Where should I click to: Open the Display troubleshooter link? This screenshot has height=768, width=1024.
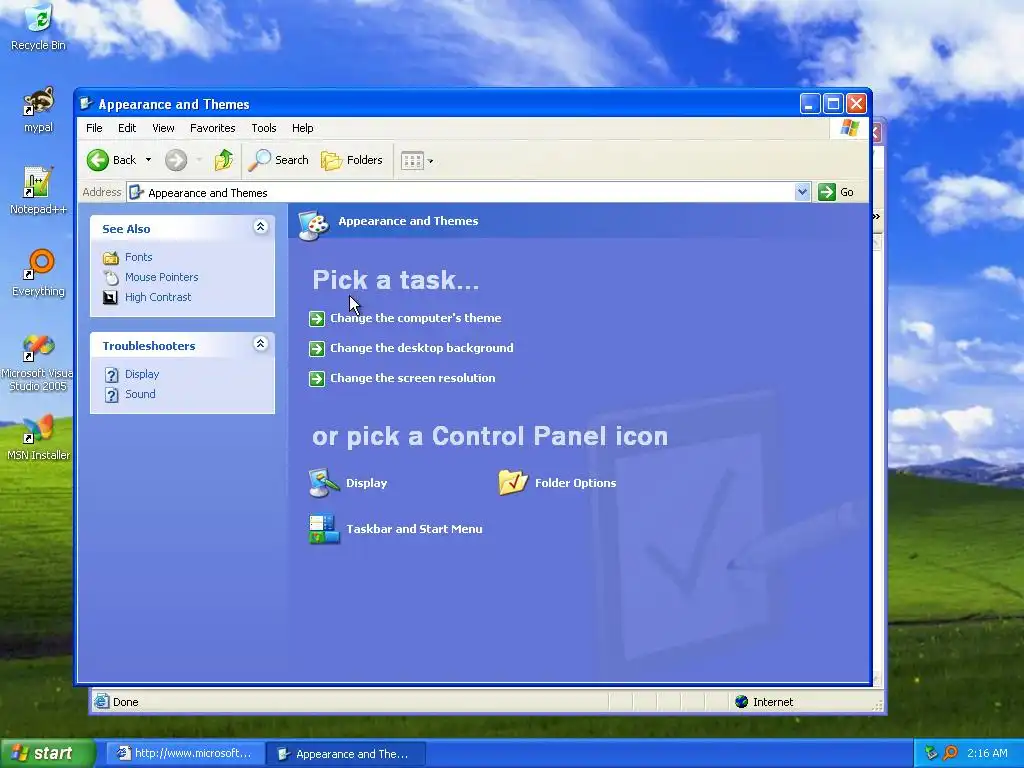[x=142, y=374]
